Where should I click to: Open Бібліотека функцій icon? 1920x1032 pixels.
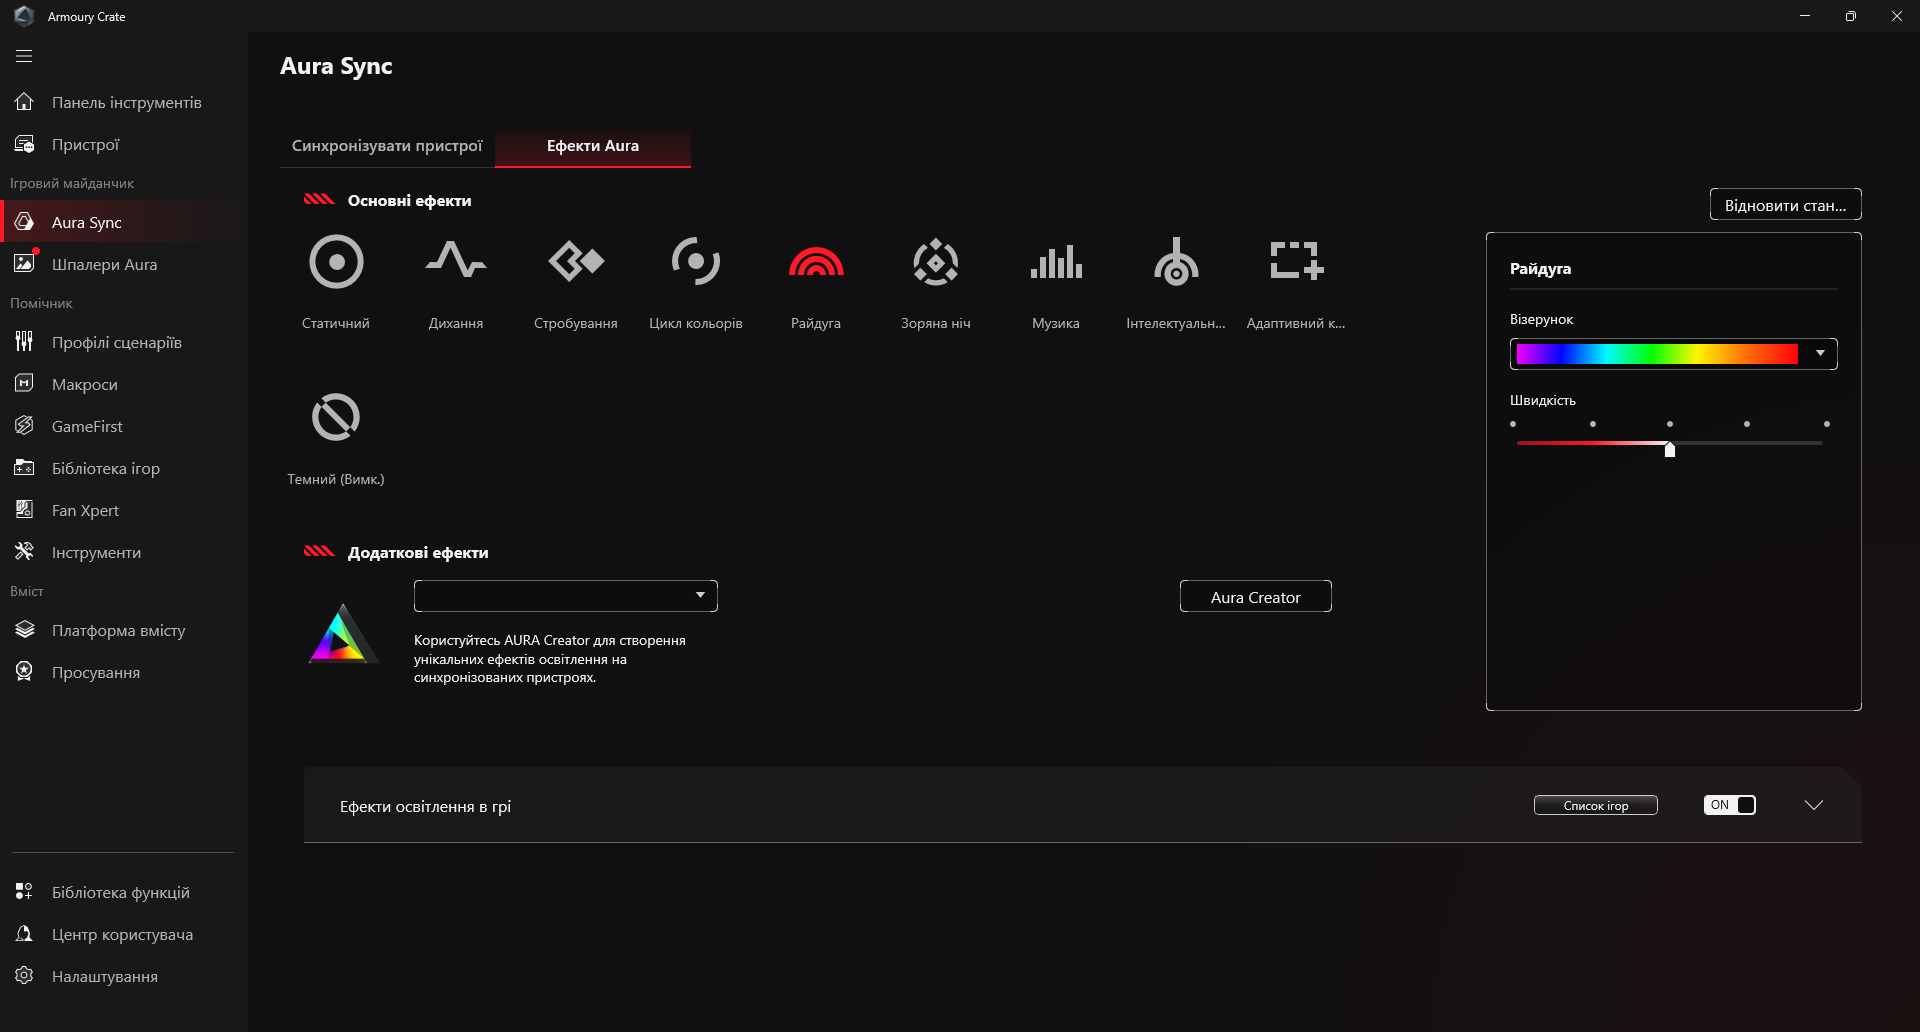tap(24, 892)
